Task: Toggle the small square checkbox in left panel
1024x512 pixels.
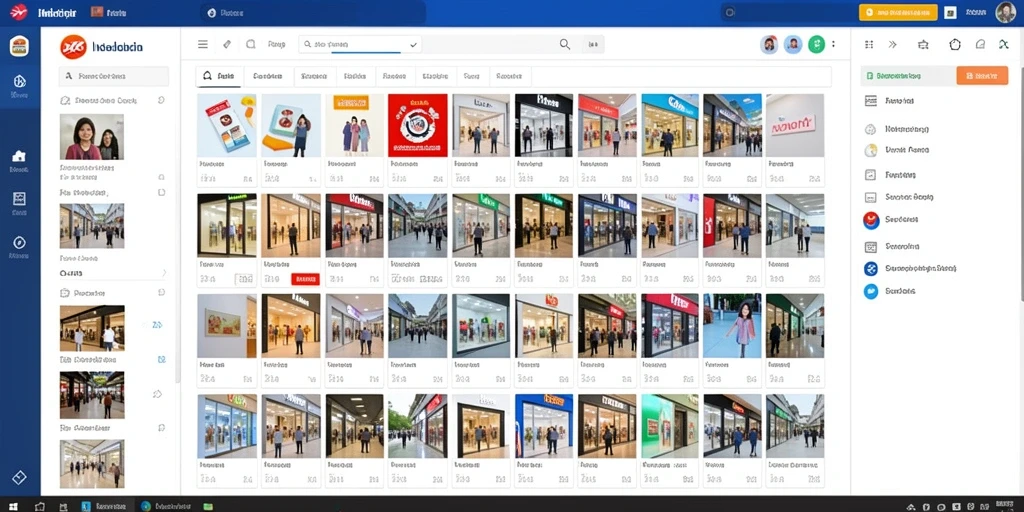Action: tap(161, 193)
